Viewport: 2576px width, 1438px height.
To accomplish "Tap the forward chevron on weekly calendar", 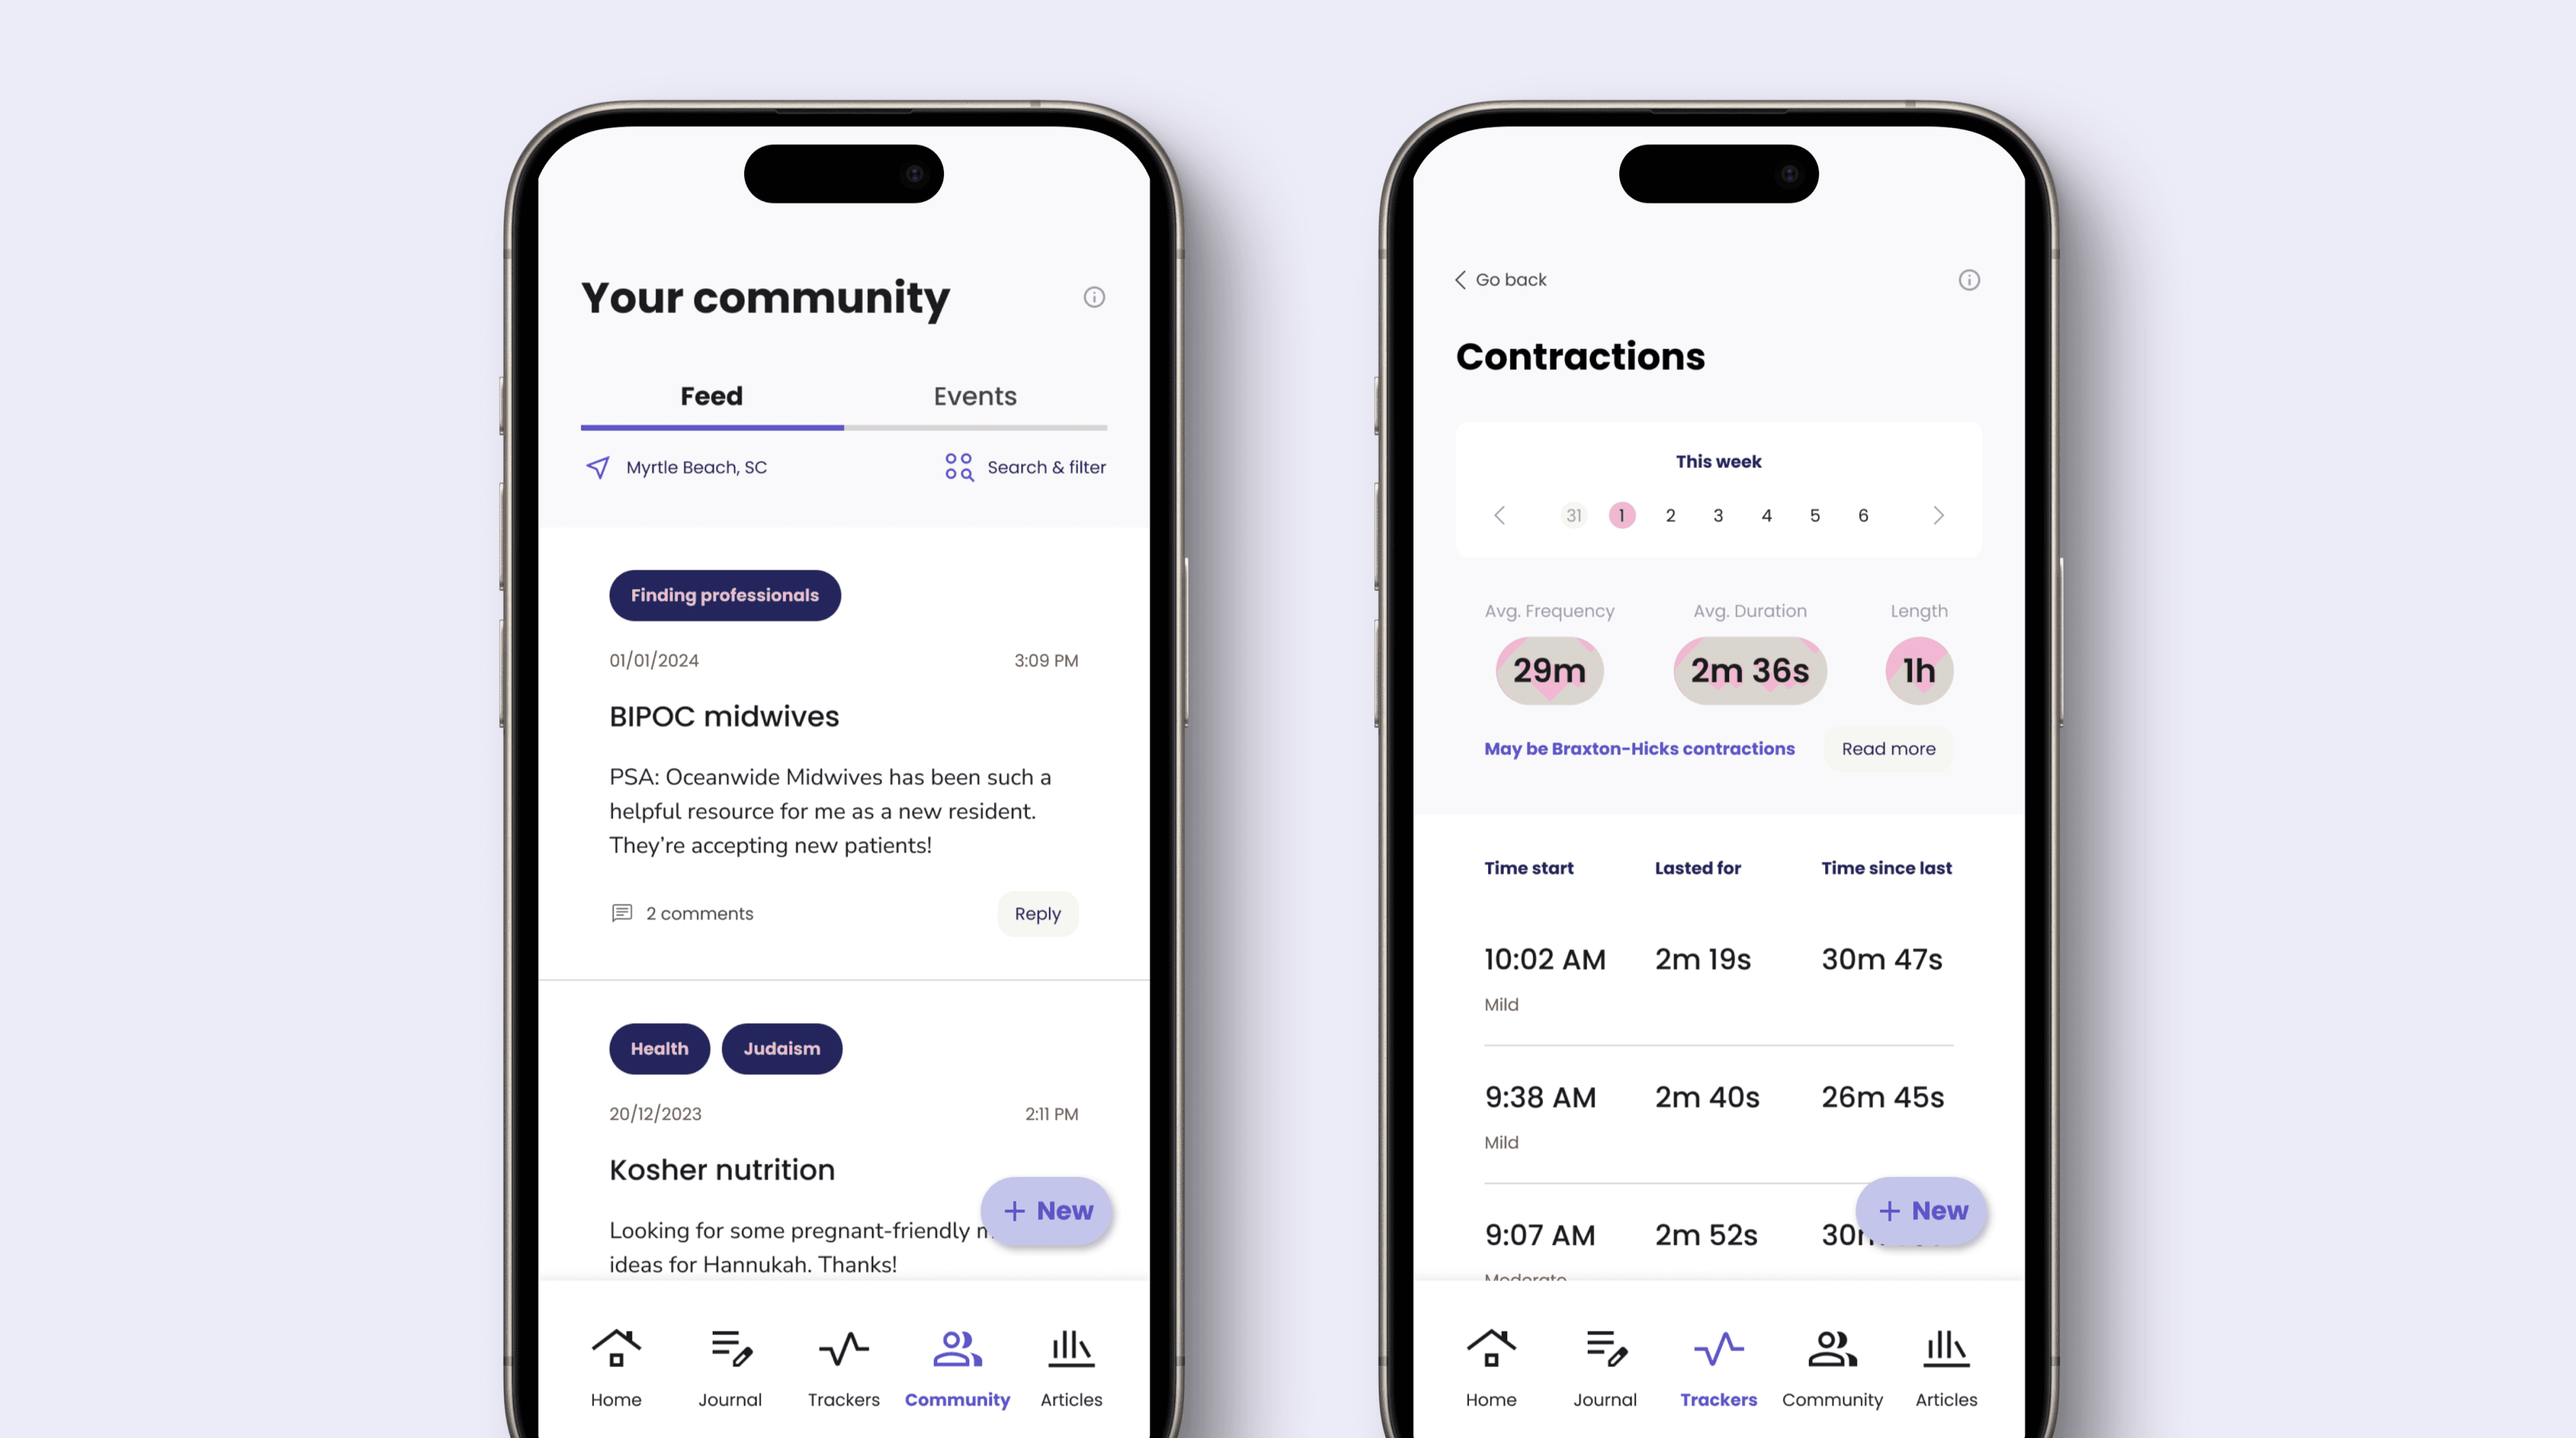I will click(x=1941, y=514).
